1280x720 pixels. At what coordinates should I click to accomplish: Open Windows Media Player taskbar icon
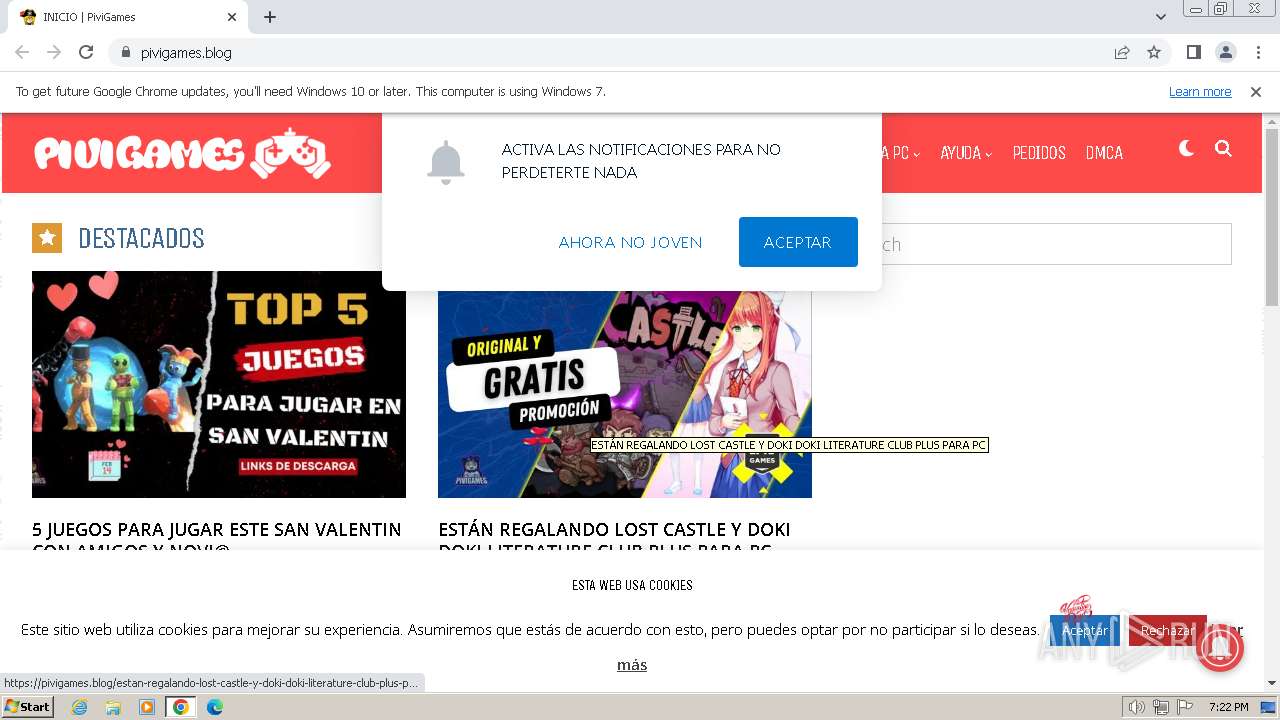coord(147,707)
